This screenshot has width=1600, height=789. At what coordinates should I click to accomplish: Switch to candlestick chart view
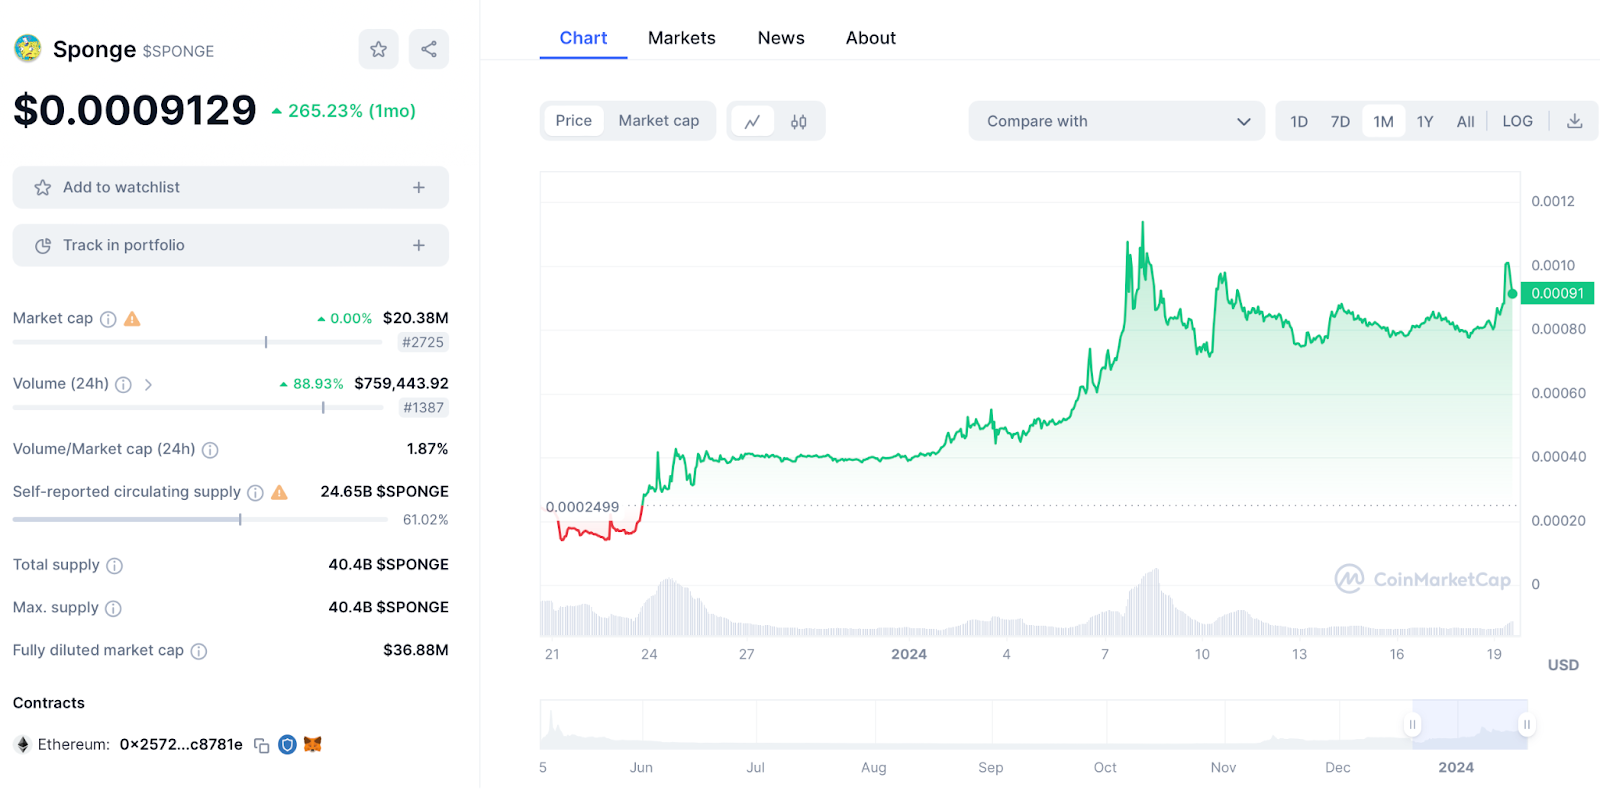(x=799, y=121)
